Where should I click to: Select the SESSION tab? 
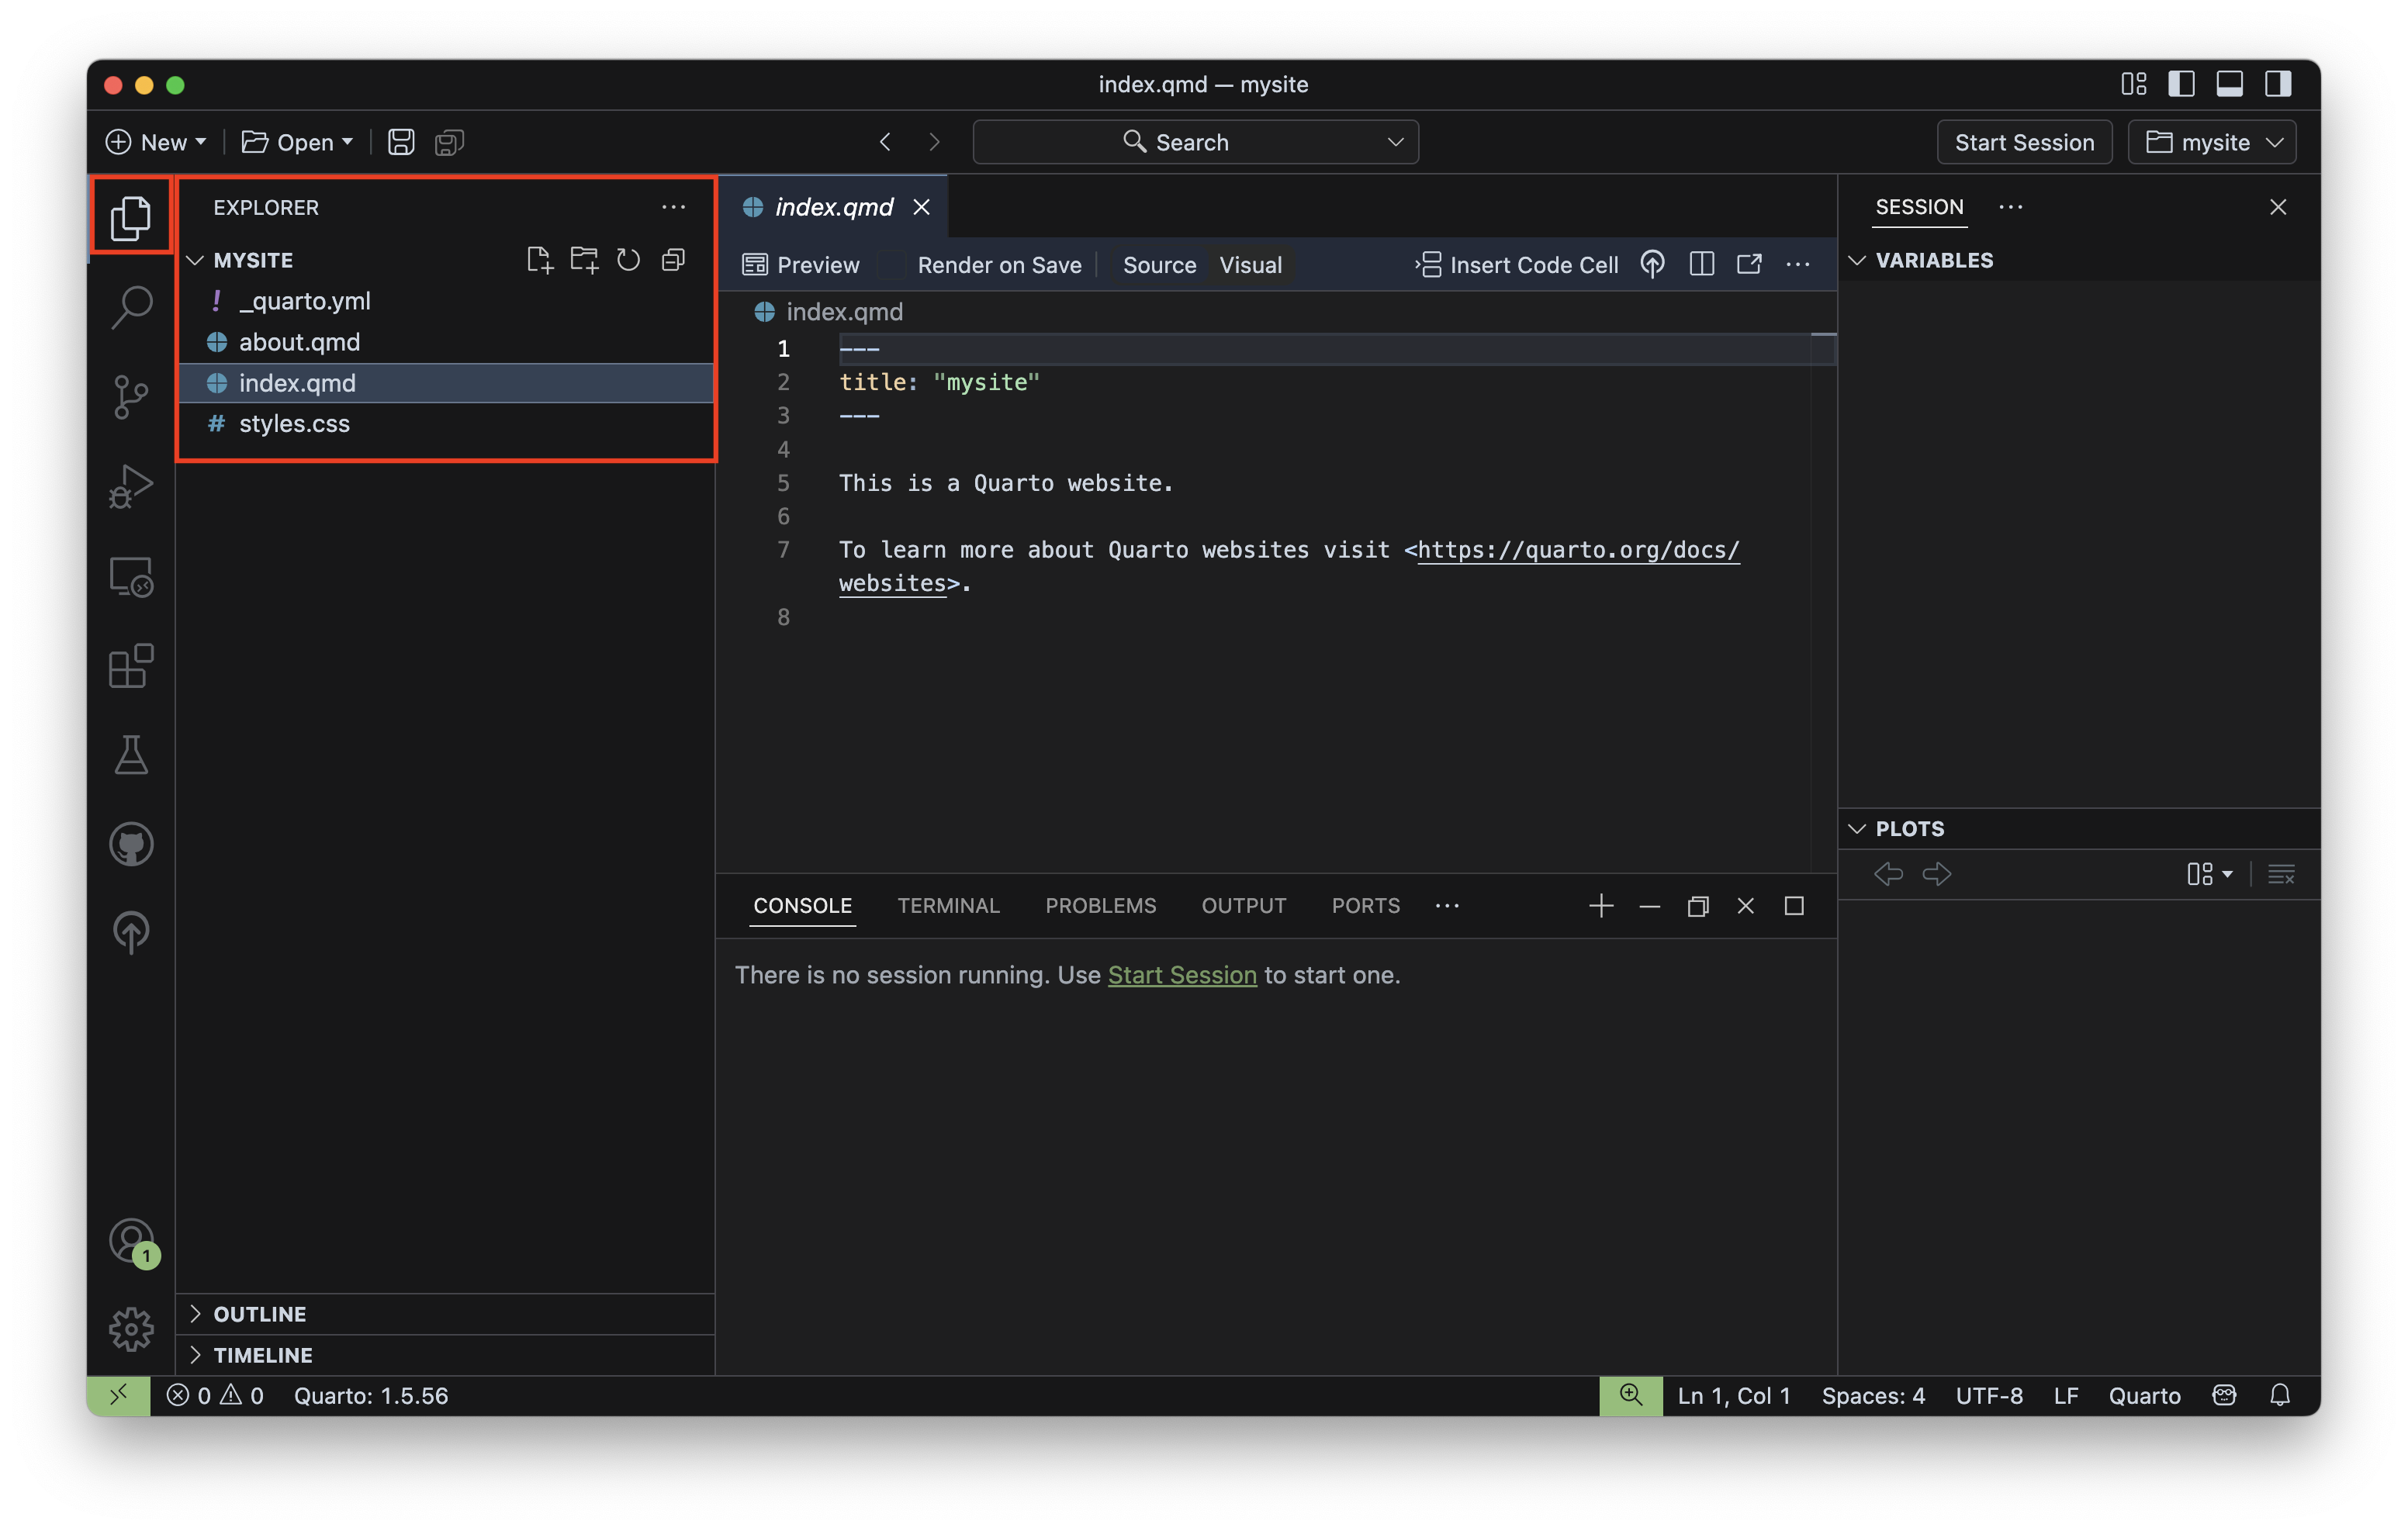[1919, 207]
